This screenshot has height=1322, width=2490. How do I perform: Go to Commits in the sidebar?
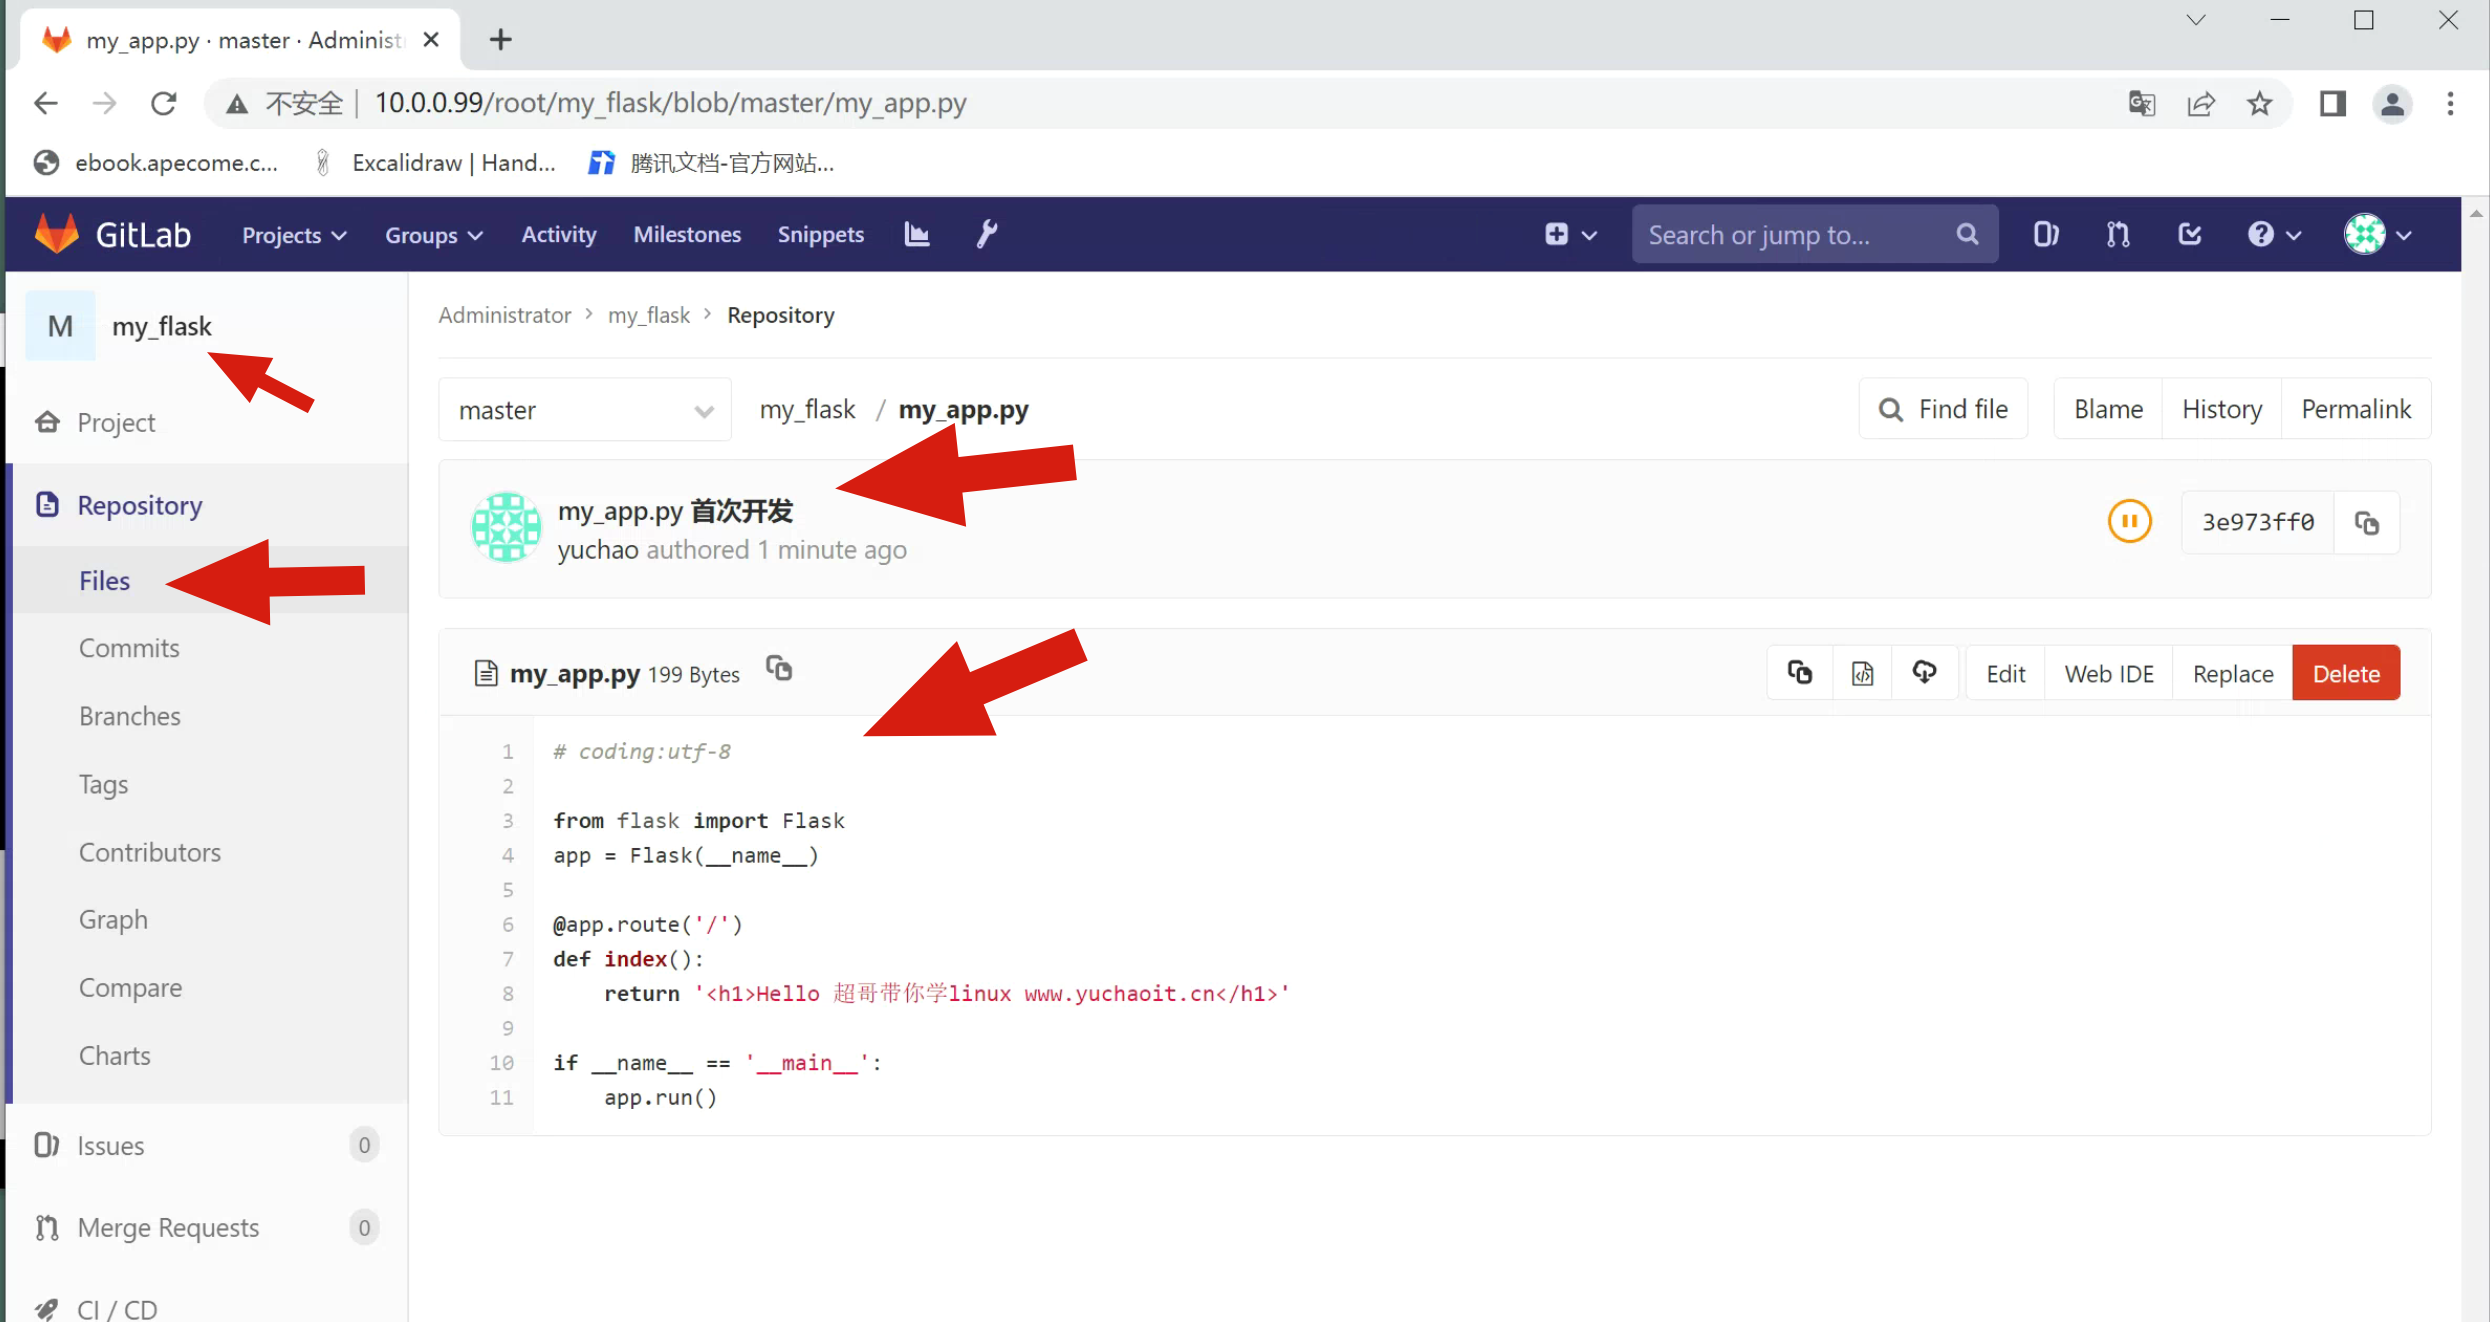(x=129, y=648)
